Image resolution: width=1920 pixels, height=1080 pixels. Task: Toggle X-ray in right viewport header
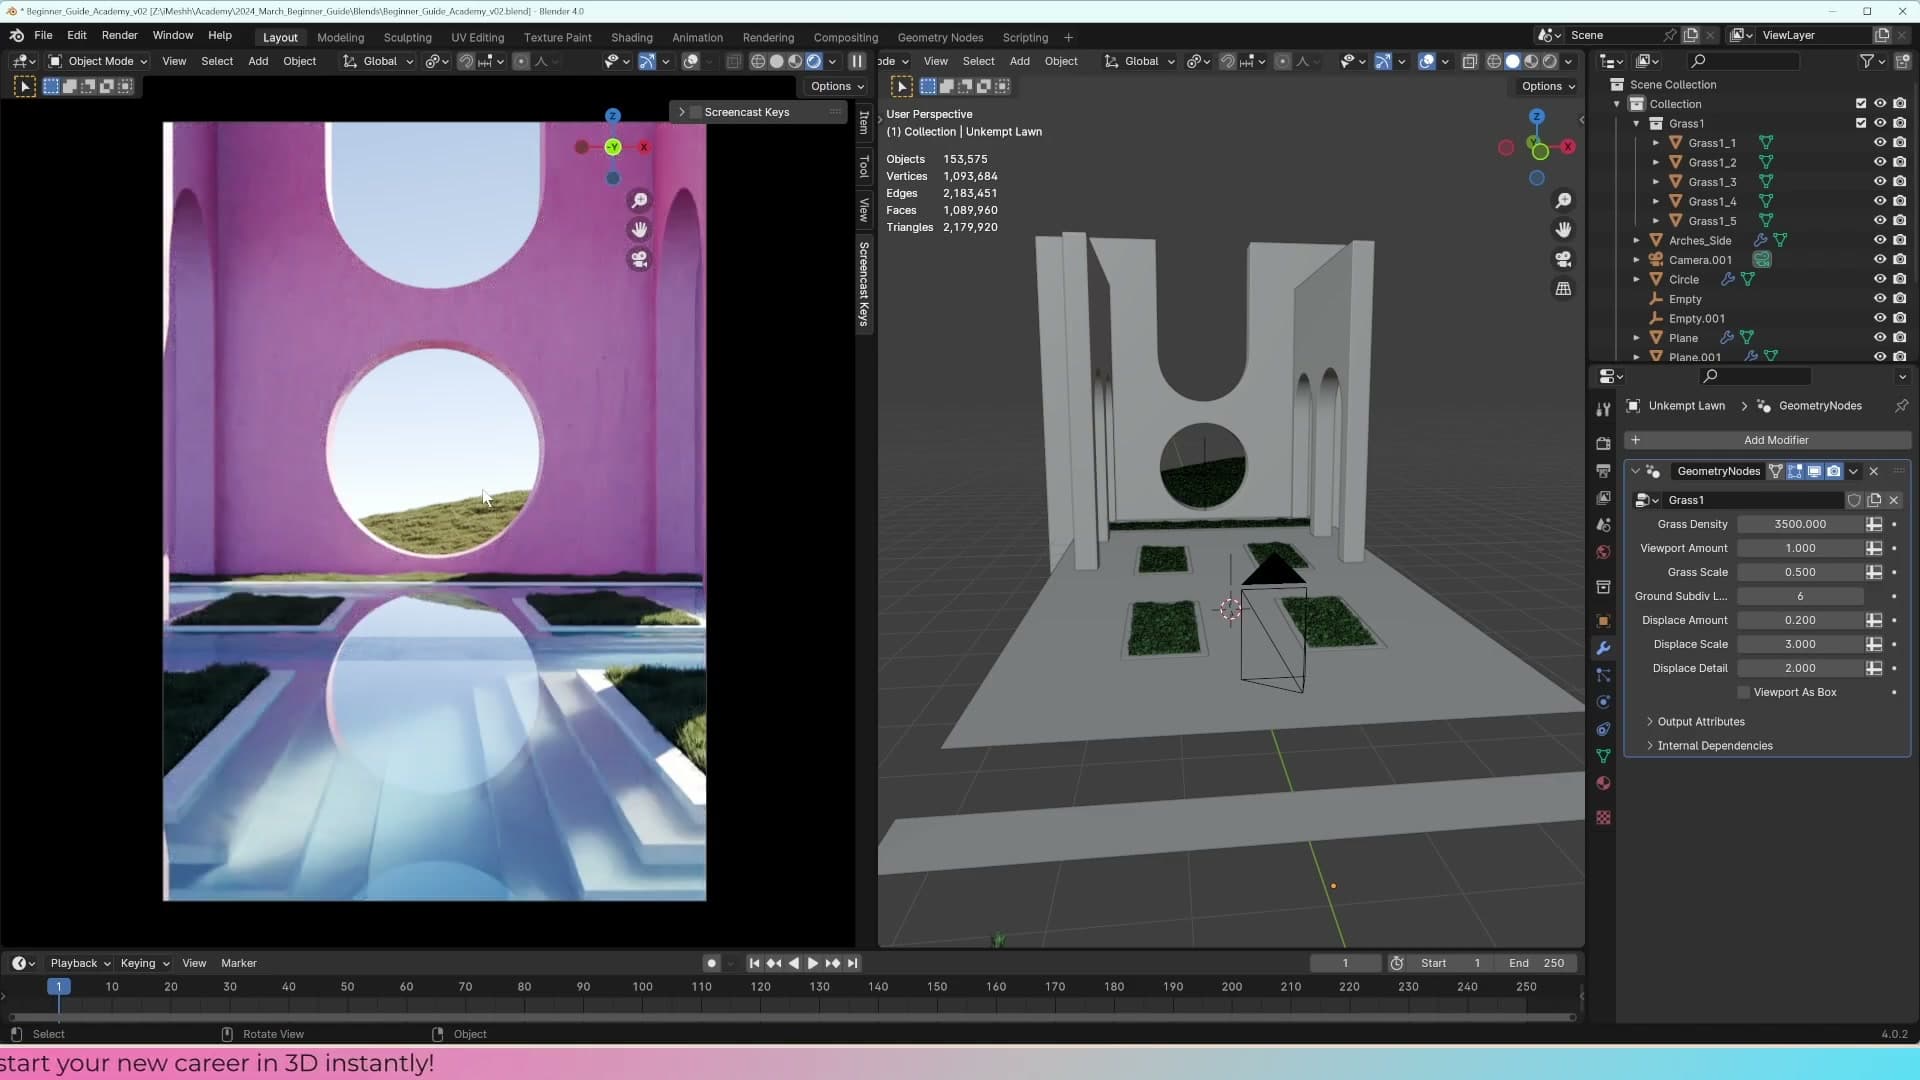click(x=1469, y=61)
